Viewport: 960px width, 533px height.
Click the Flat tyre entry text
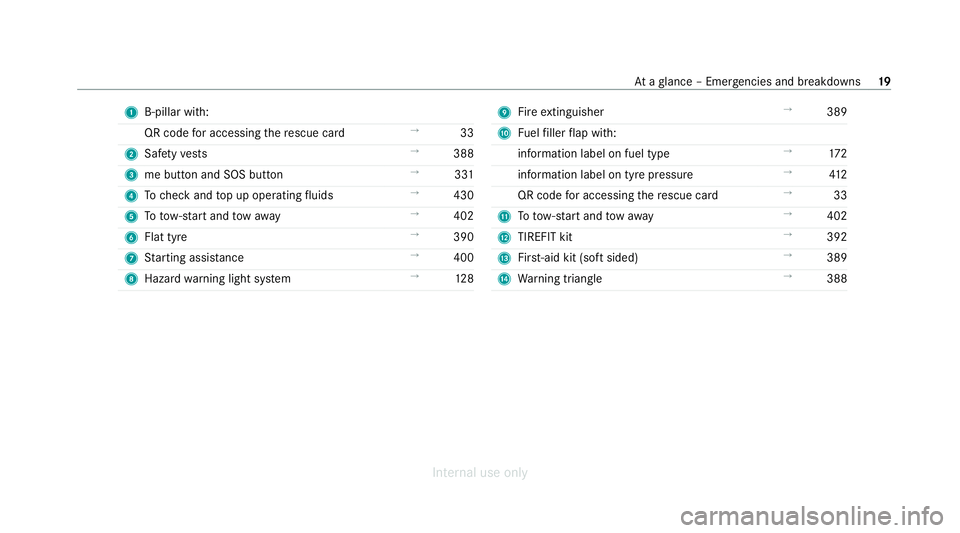[x=166, y=237]
